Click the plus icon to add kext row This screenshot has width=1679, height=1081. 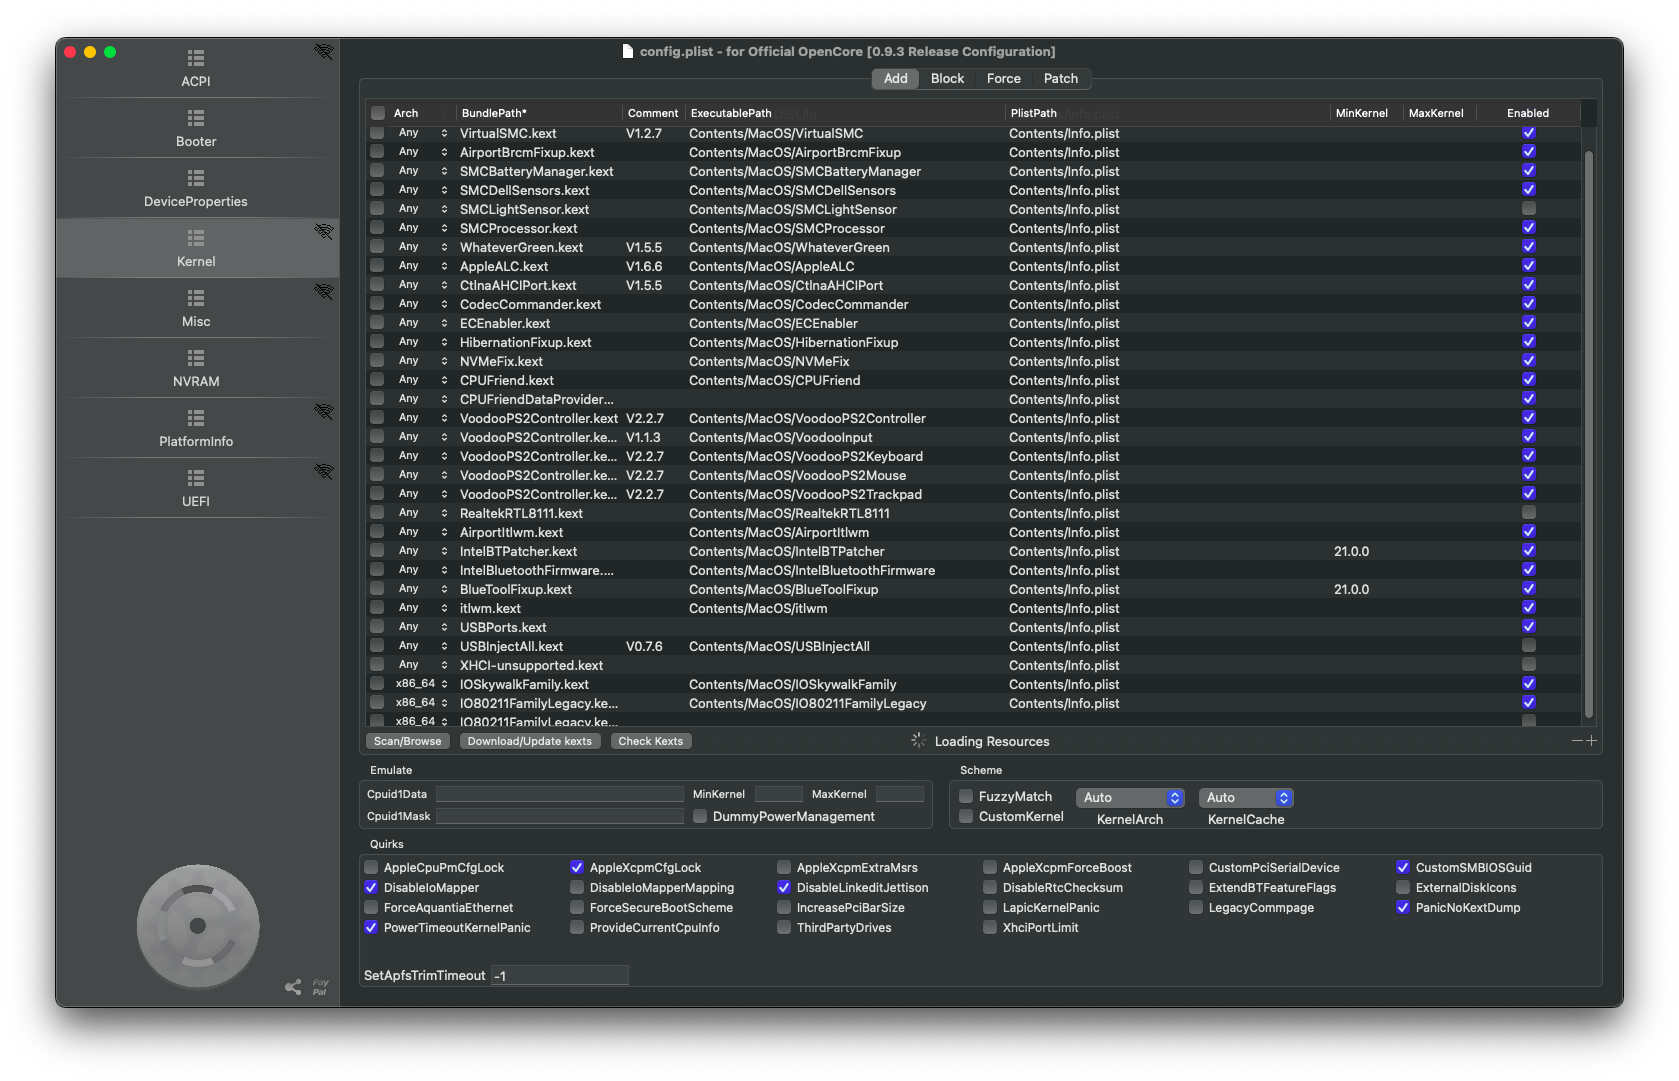point(1591,740)
